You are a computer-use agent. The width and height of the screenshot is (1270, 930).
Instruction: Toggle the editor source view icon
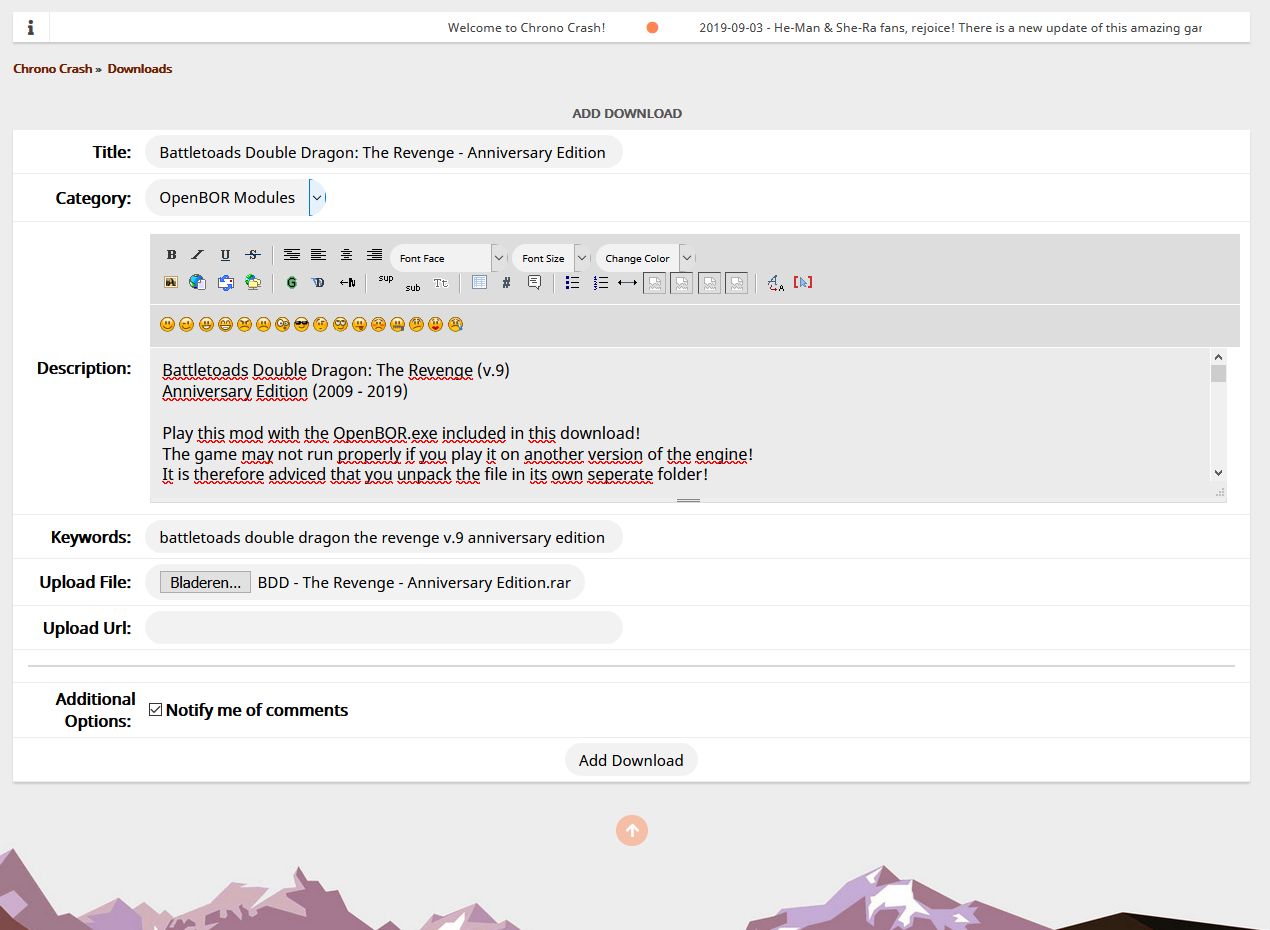pos(802,282)
